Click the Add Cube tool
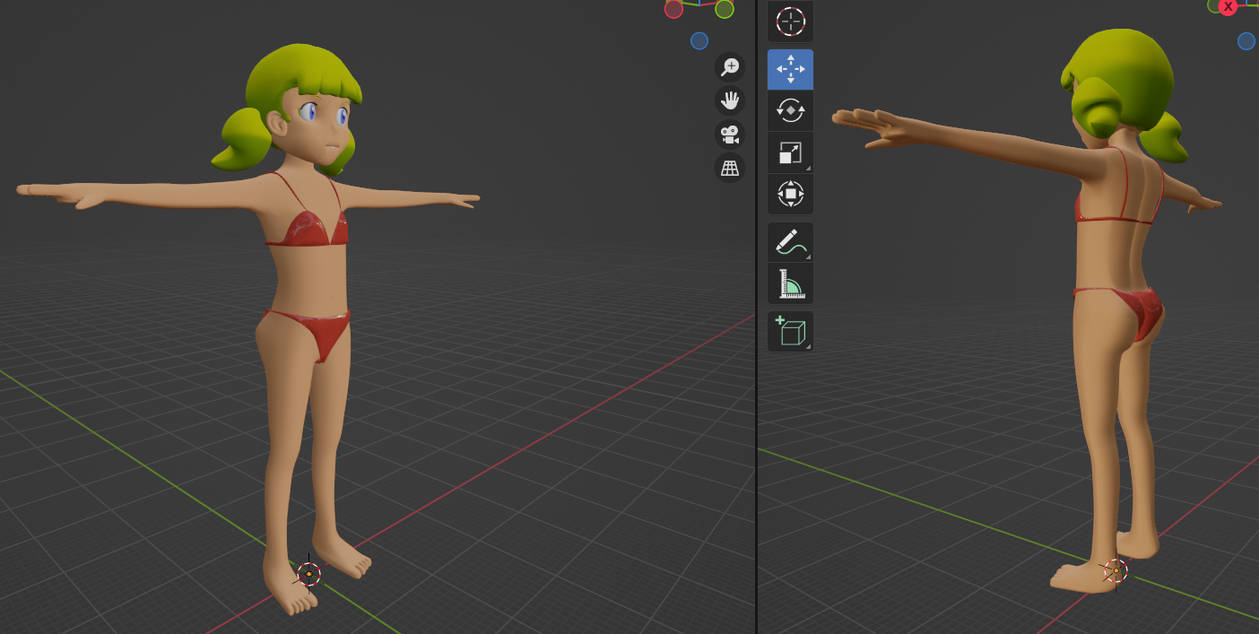This screenshot has width=1259, height=634. pos(790,331)
